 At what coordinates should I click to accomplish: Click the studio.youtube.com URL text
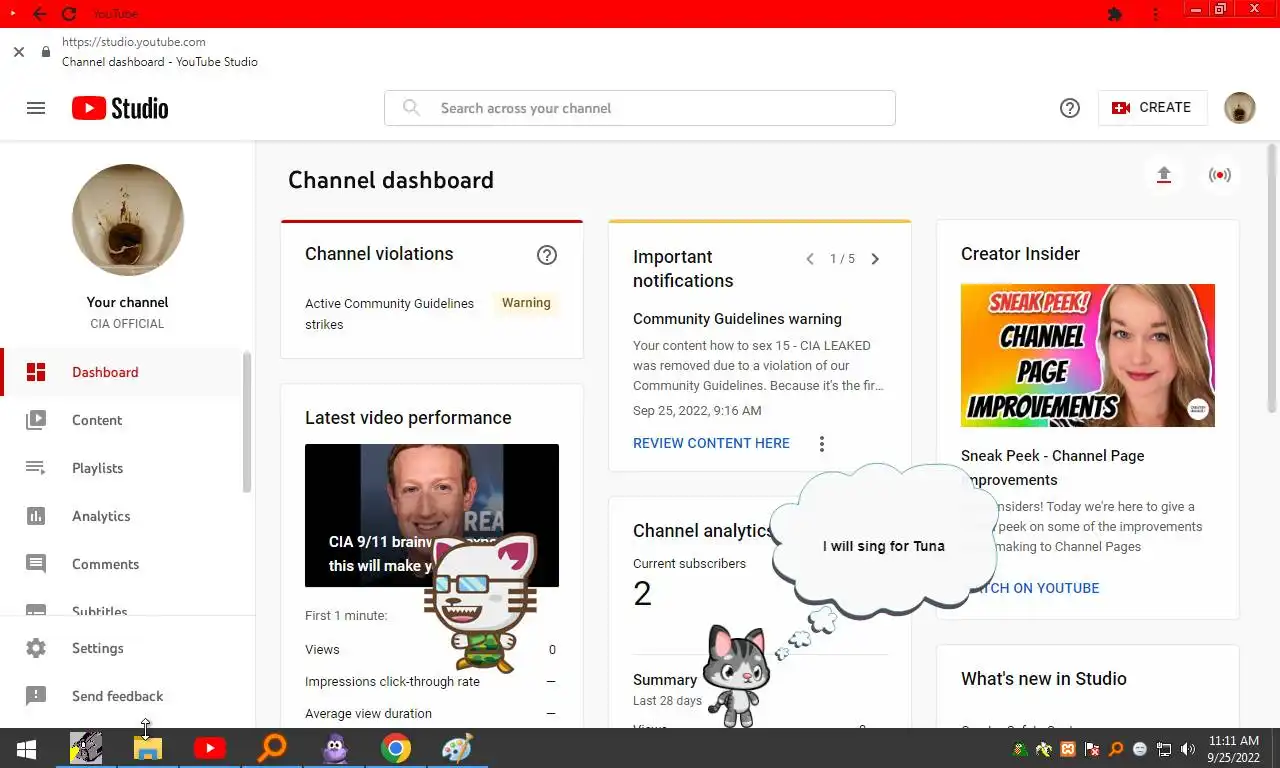pyautogui.click(x=134, y=42)
